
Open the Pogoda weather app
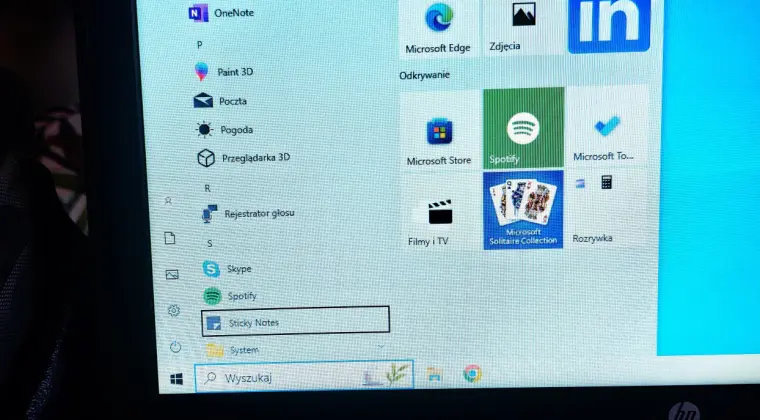point(224,129)
